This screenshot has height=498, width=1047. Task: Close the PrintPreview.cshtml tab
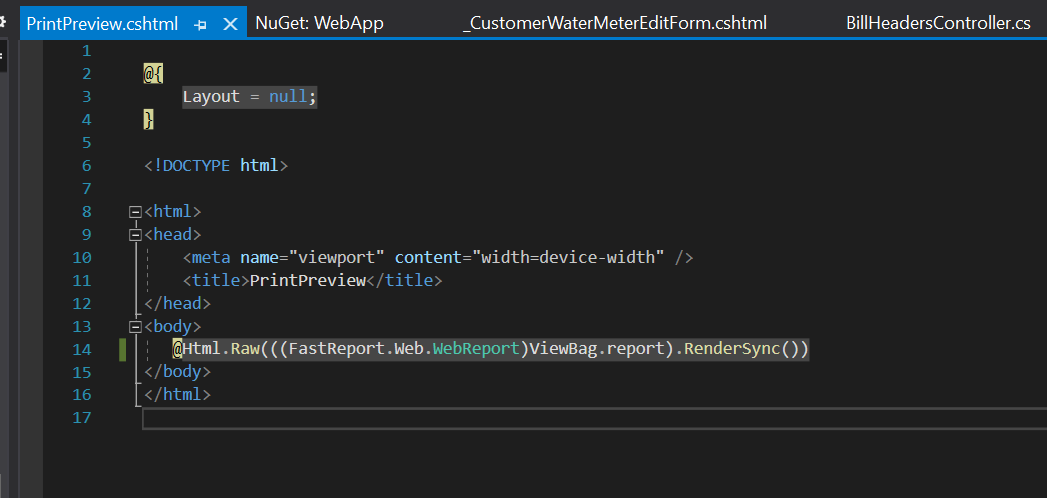click(x=230, y=25)
